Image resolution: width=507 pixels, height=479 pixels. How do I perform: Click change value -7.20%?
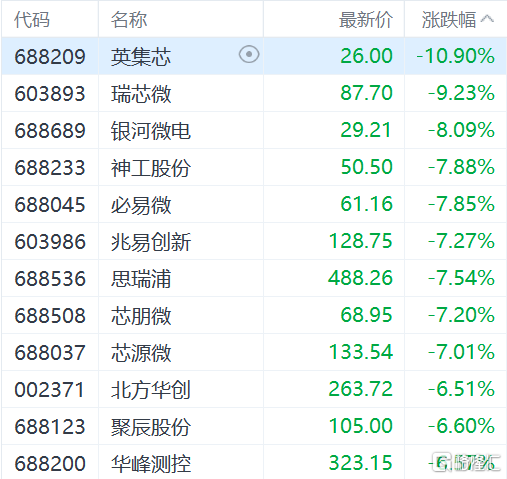(x=461, y=315)
